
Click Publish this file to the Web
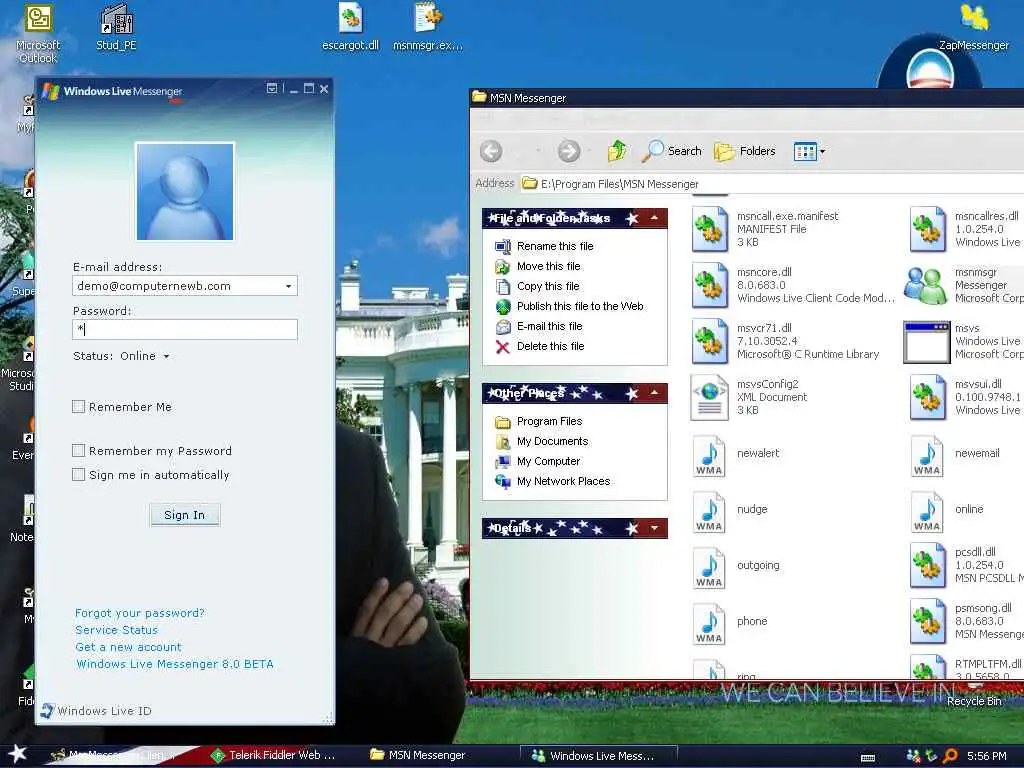(x=580, y=306)
